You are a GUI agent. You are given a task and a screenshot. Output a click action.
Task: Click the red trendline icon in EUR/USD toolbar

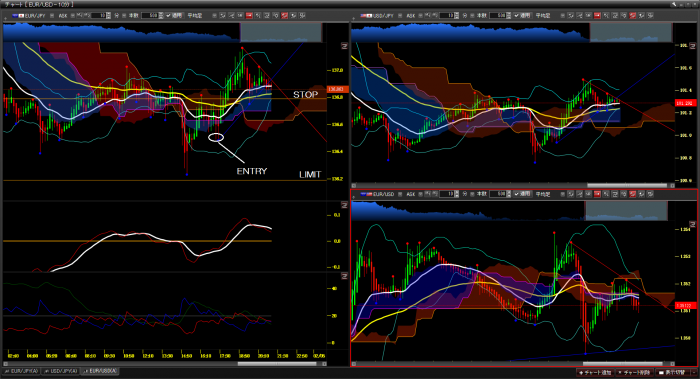pos(633,194)
